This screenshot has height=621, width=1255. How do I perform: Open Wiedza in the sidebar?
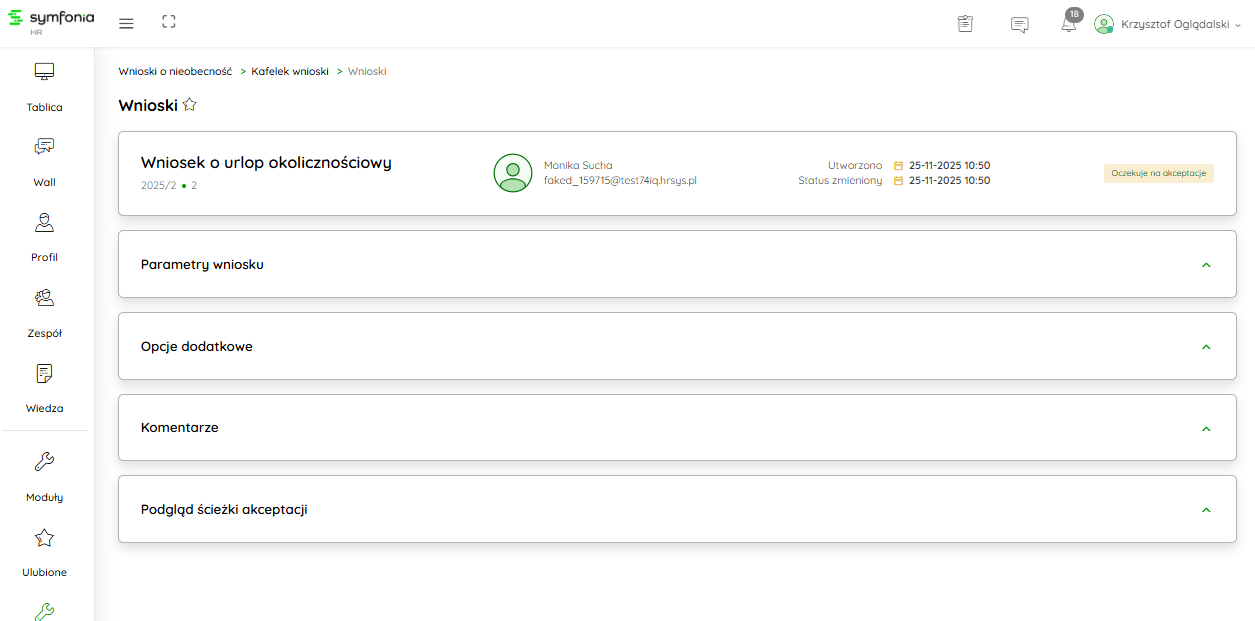click(x=44, y=387)
